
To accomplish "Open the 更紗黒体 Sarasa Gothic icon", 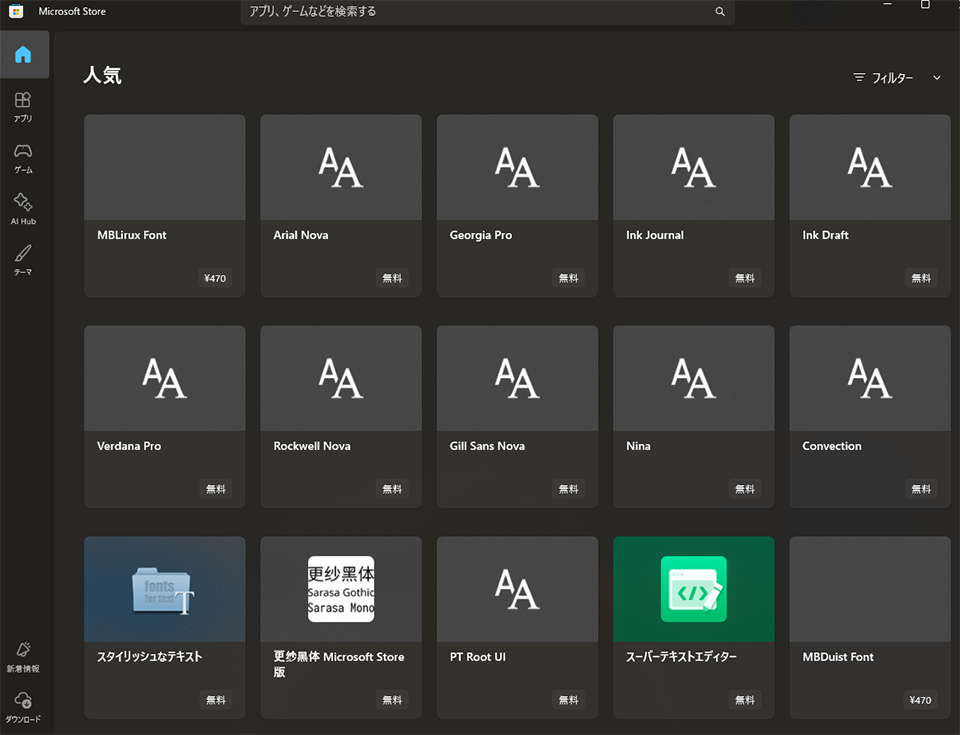I will point(341,589).
